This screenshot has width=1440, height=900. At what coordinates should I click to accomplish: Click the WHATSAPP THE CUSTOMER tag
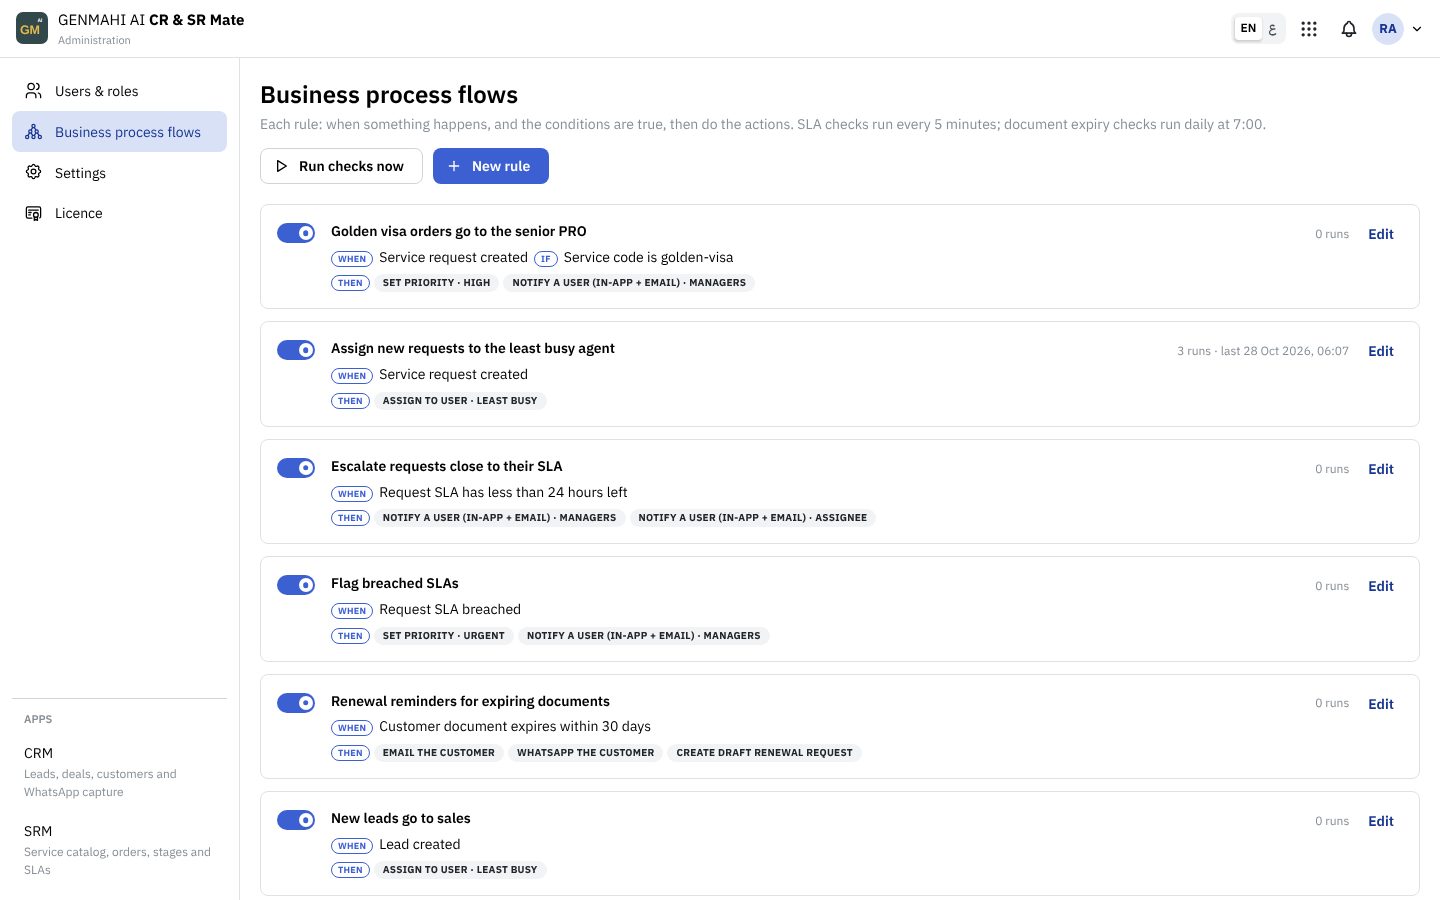click(585, 753)
